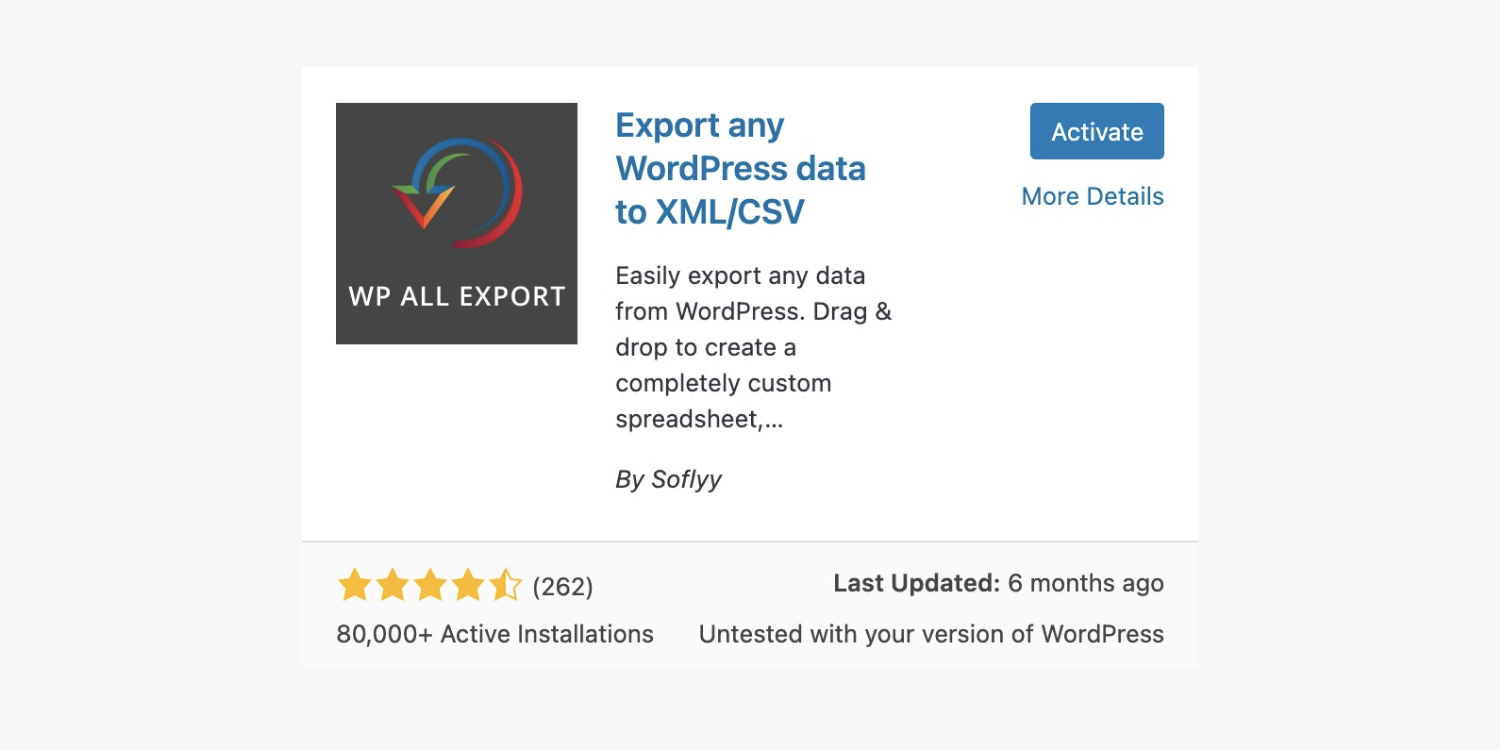Click the 'WP ALL EXPORT' logo text
This screenshot has height=751, width=1501.
tap(456, 297)
